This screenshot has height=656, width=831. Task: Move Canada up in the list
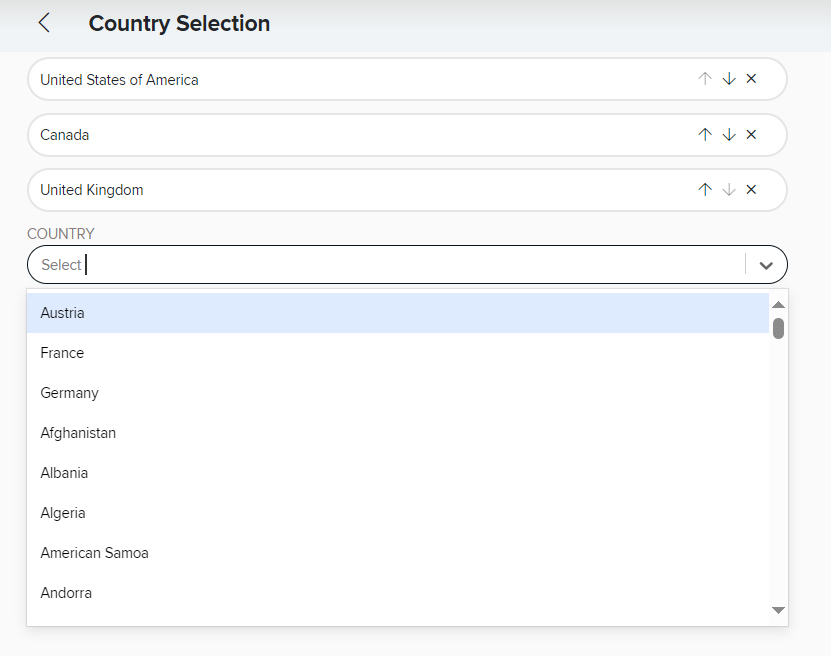[x=705, y=135]
